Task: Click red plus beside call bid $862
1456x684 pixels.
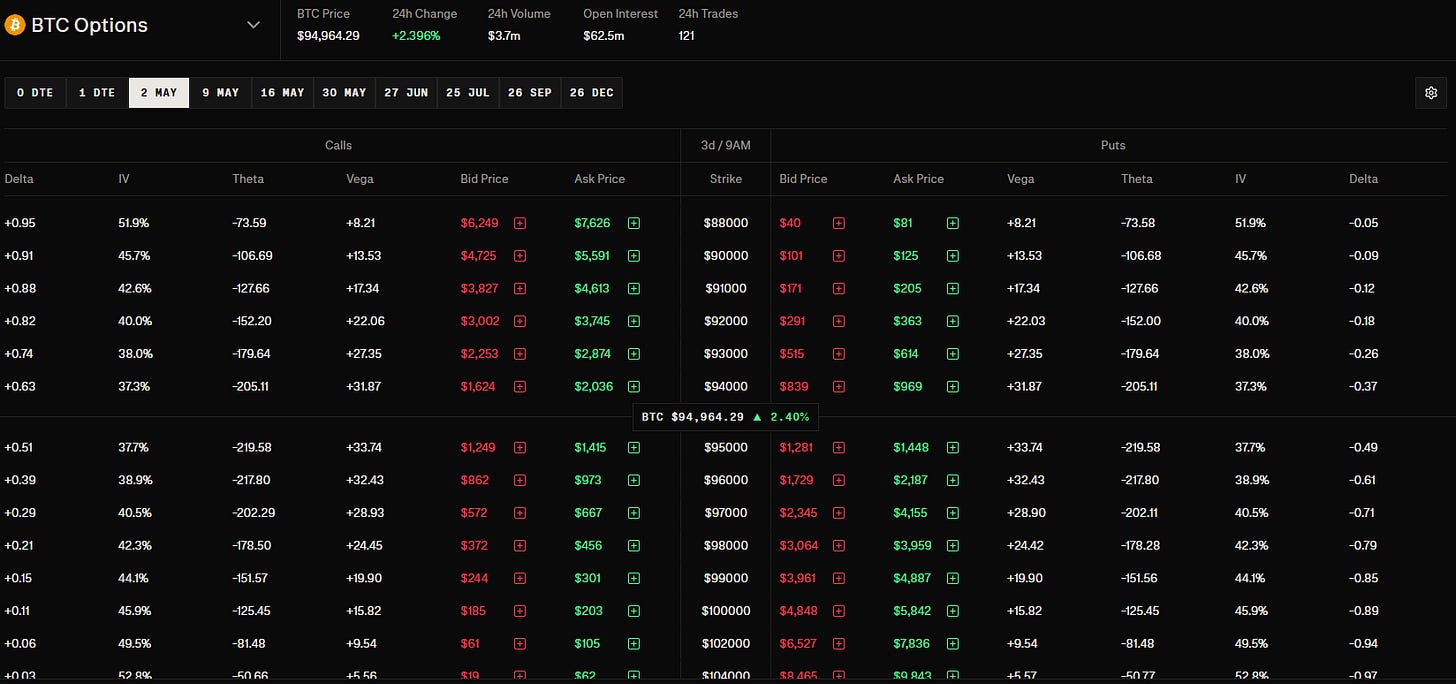Action: pyautogui.click(x=520, y=480)
